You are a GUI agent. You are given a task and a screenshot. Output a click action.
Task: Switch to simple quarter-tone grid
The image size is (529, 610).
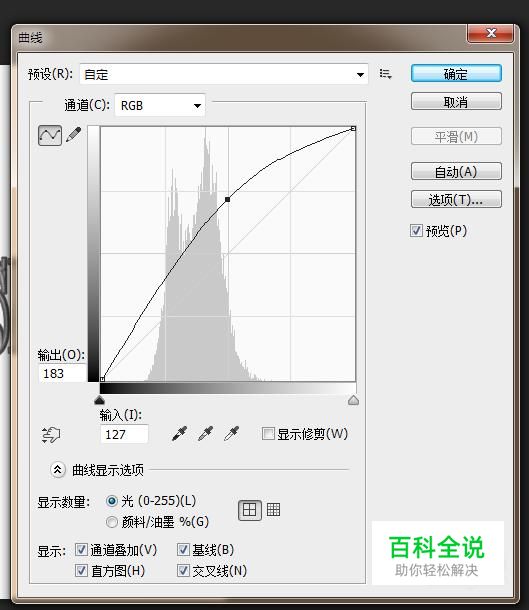click(249, 510)
